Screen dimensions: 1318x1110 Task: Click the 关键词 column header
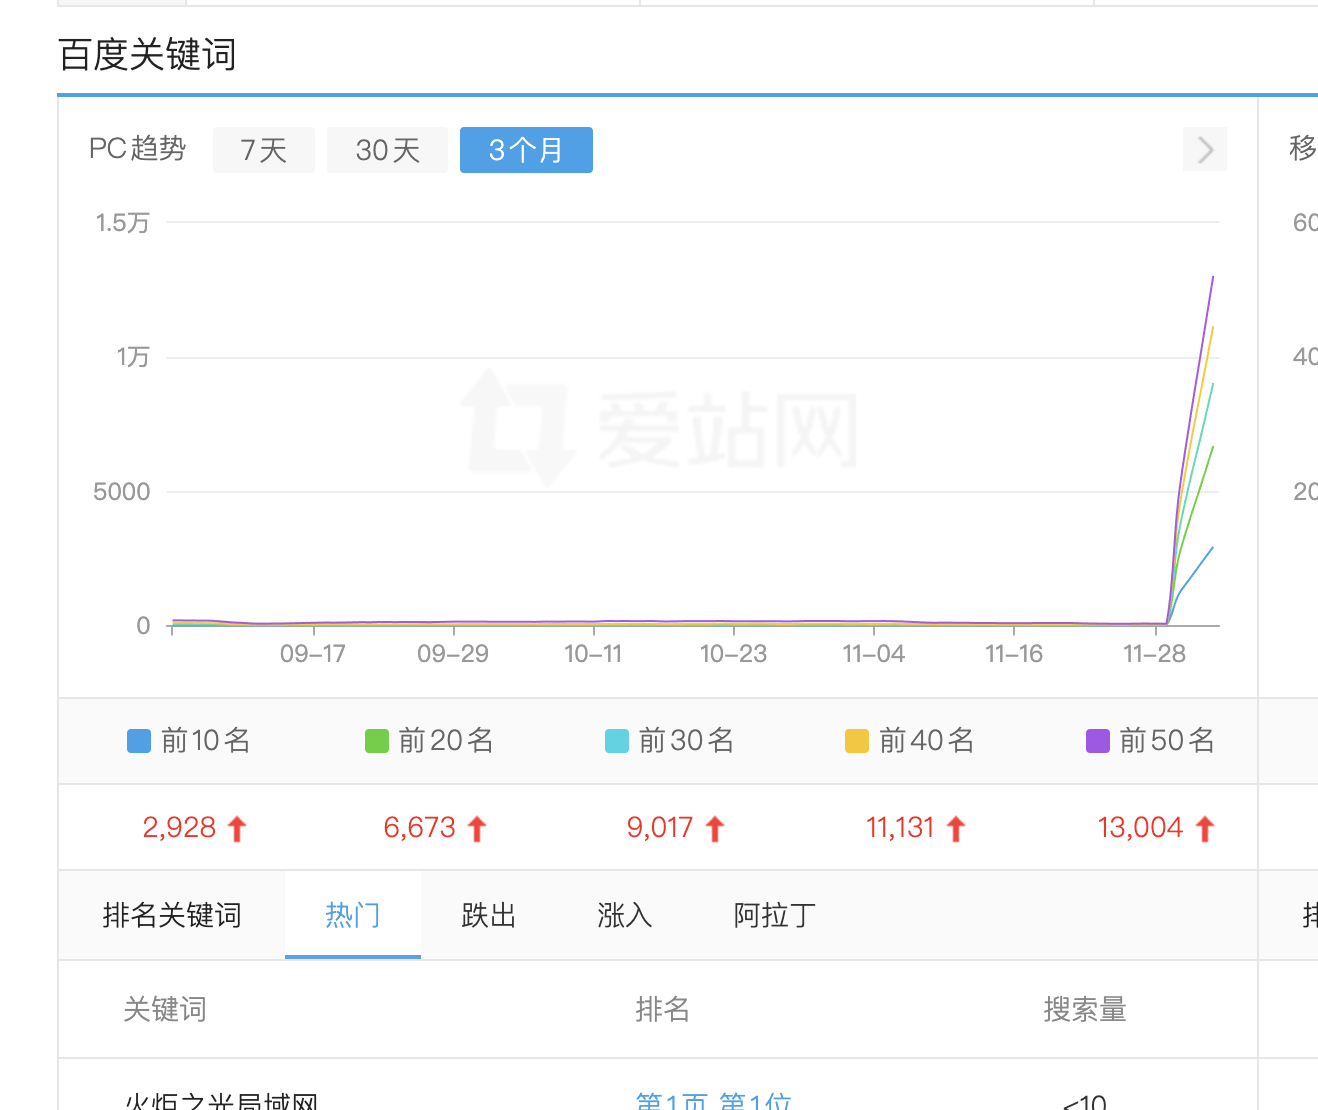(165, 1010)
